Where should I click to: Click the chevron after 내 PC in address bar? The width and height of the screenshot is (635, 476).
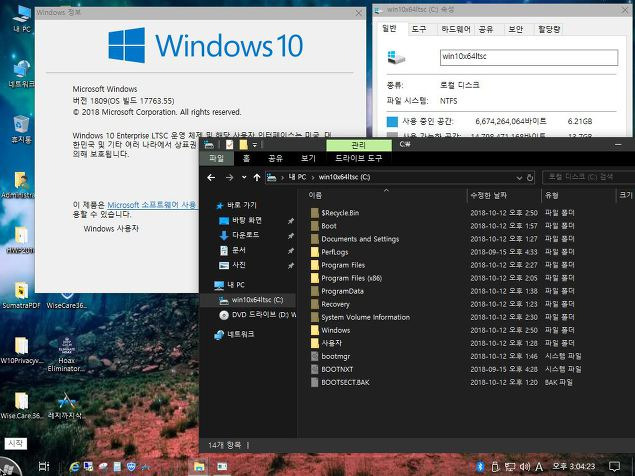(x=313, y=177)
